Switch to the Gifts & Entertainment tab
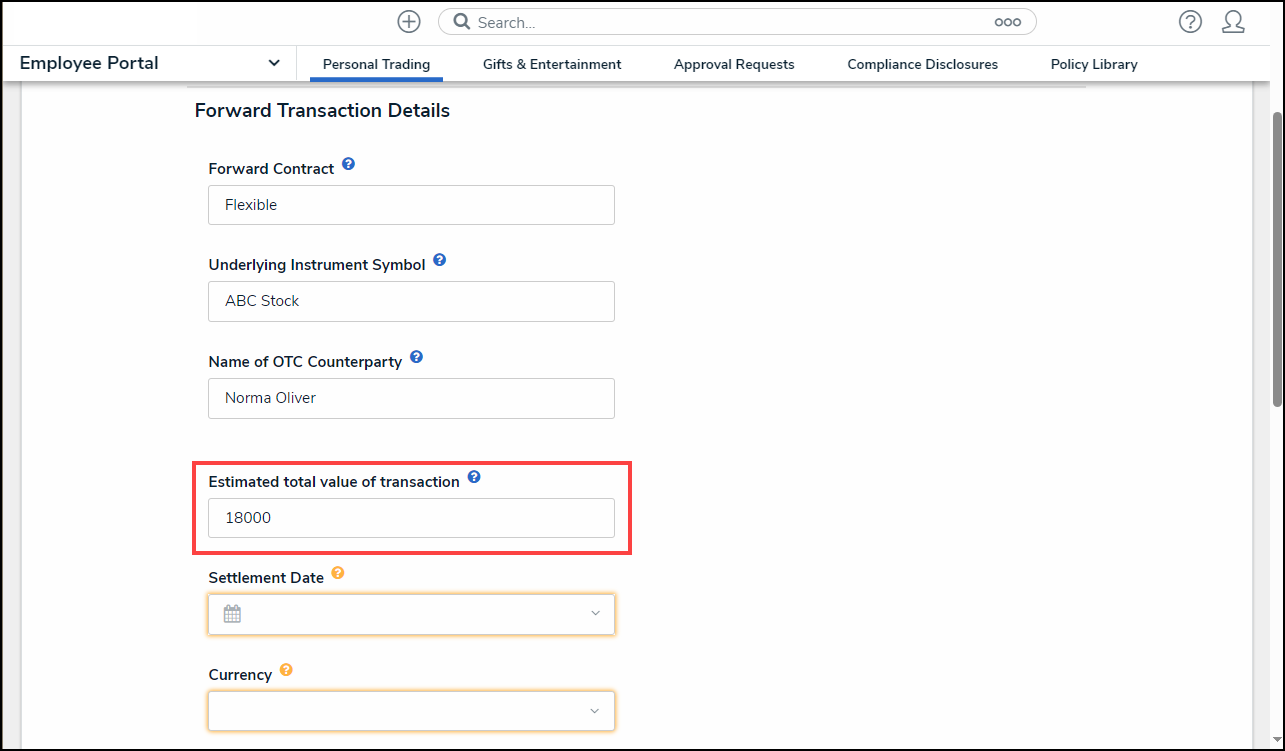Viewport: 1285px width, 751px height. point(552,64)
